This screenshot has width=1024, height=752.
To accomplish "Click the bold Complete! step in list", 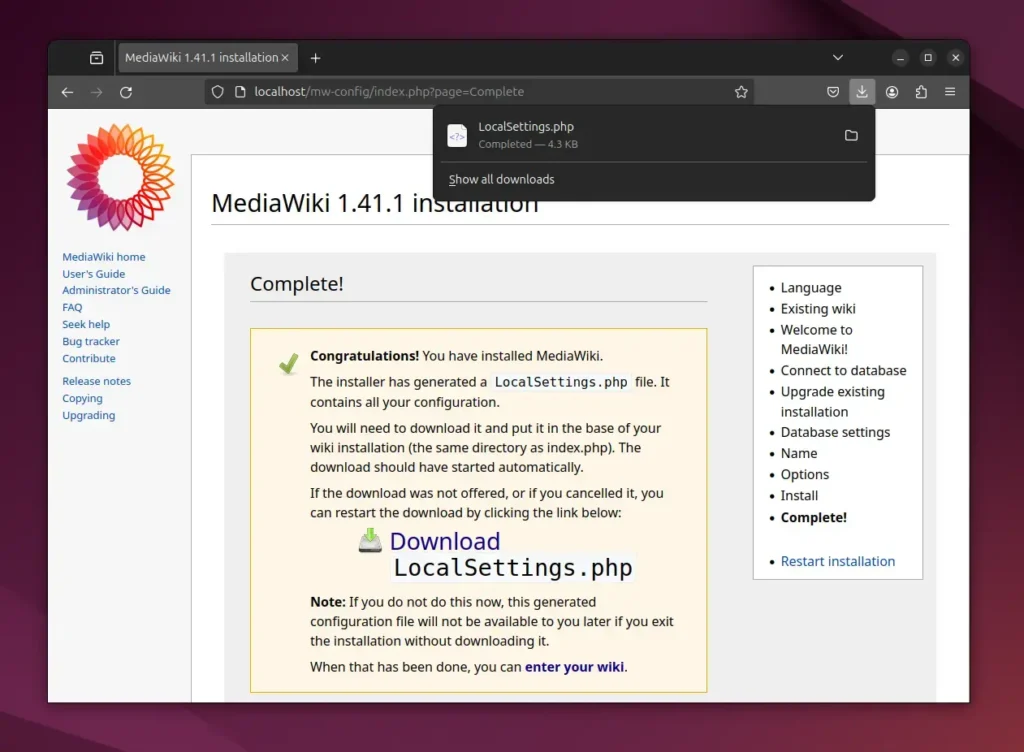I will 814,518.
